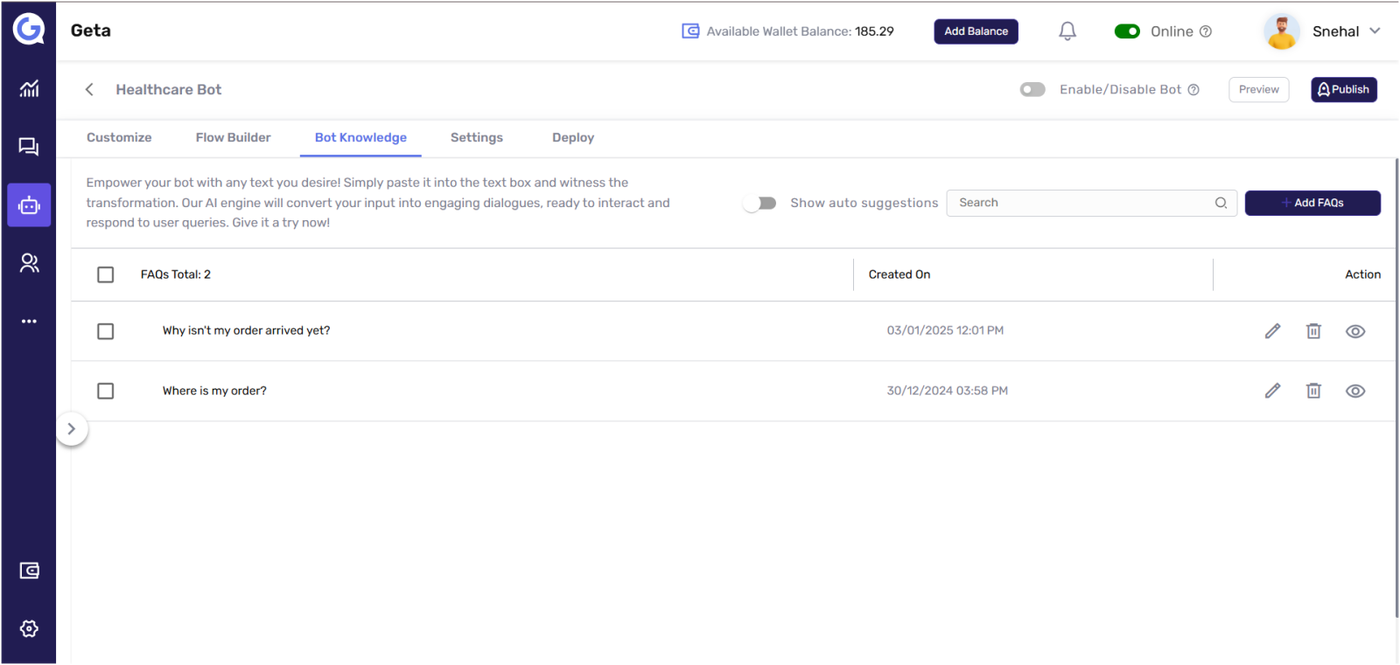1400x665 pixels.
Task: Expand the collapsed side panel arrow
Action: (x=71, y=429)
